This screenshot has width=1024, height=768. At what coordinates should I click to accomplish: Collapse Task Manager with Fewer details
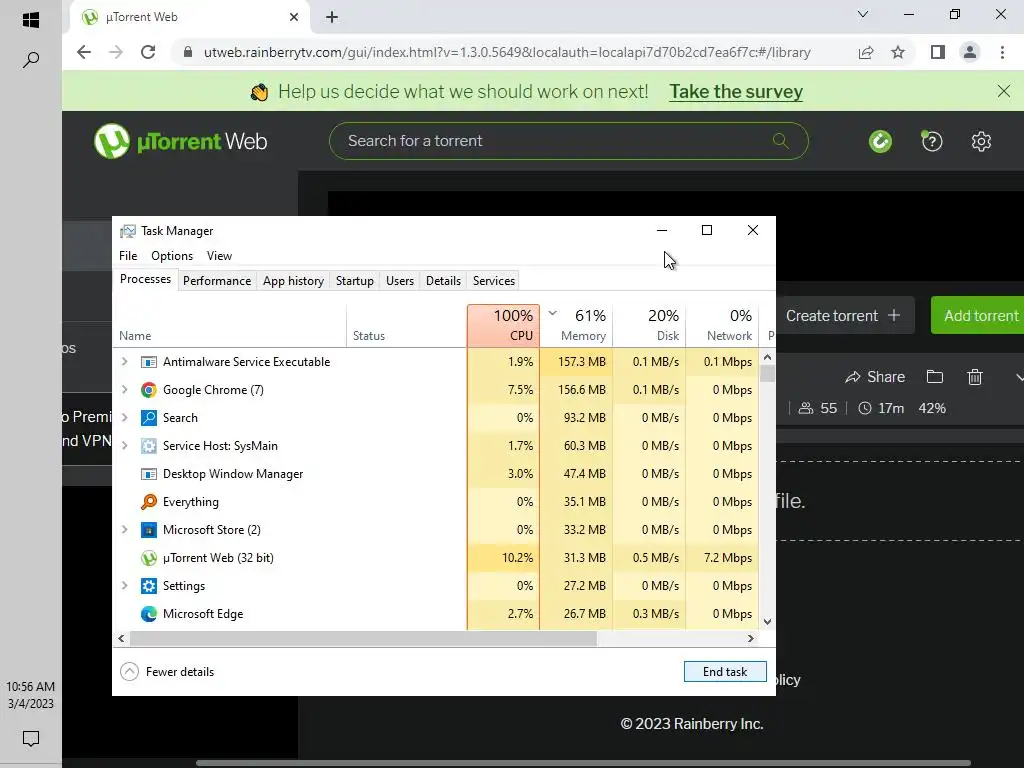[x=167, y=671]
